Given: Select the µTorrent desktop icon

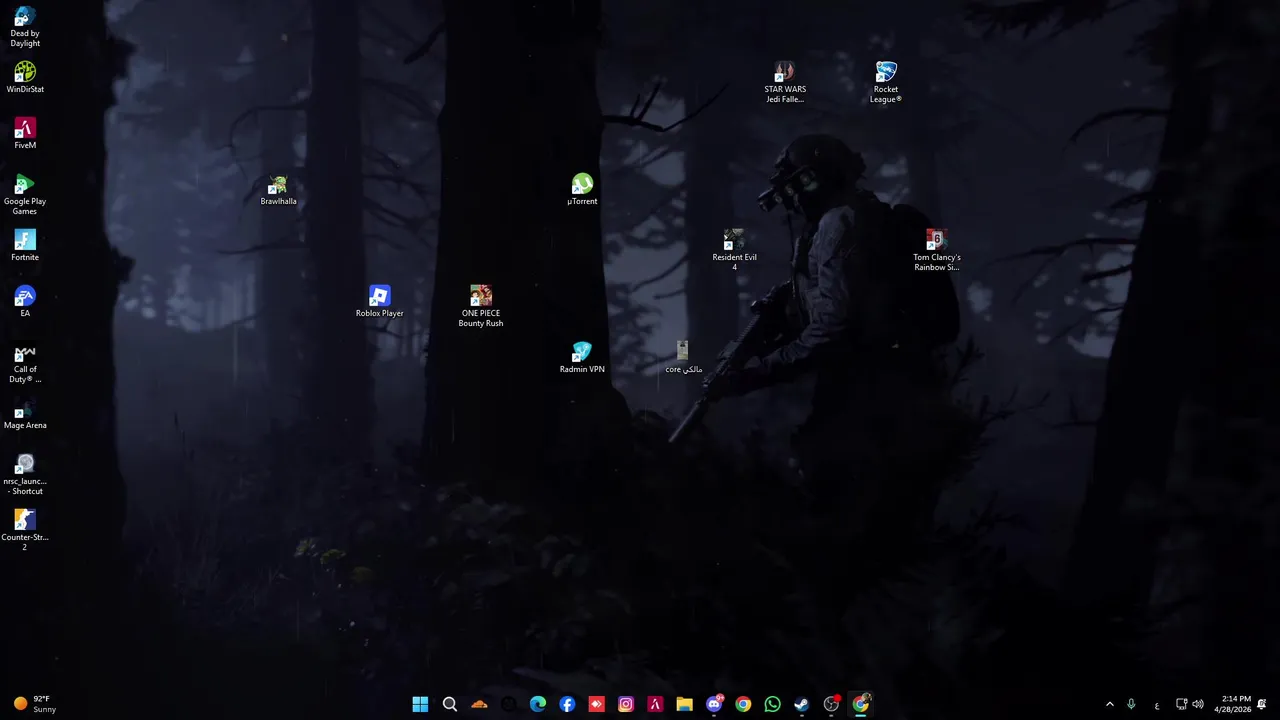Looking at the screenshot, I should pos(582,190).
